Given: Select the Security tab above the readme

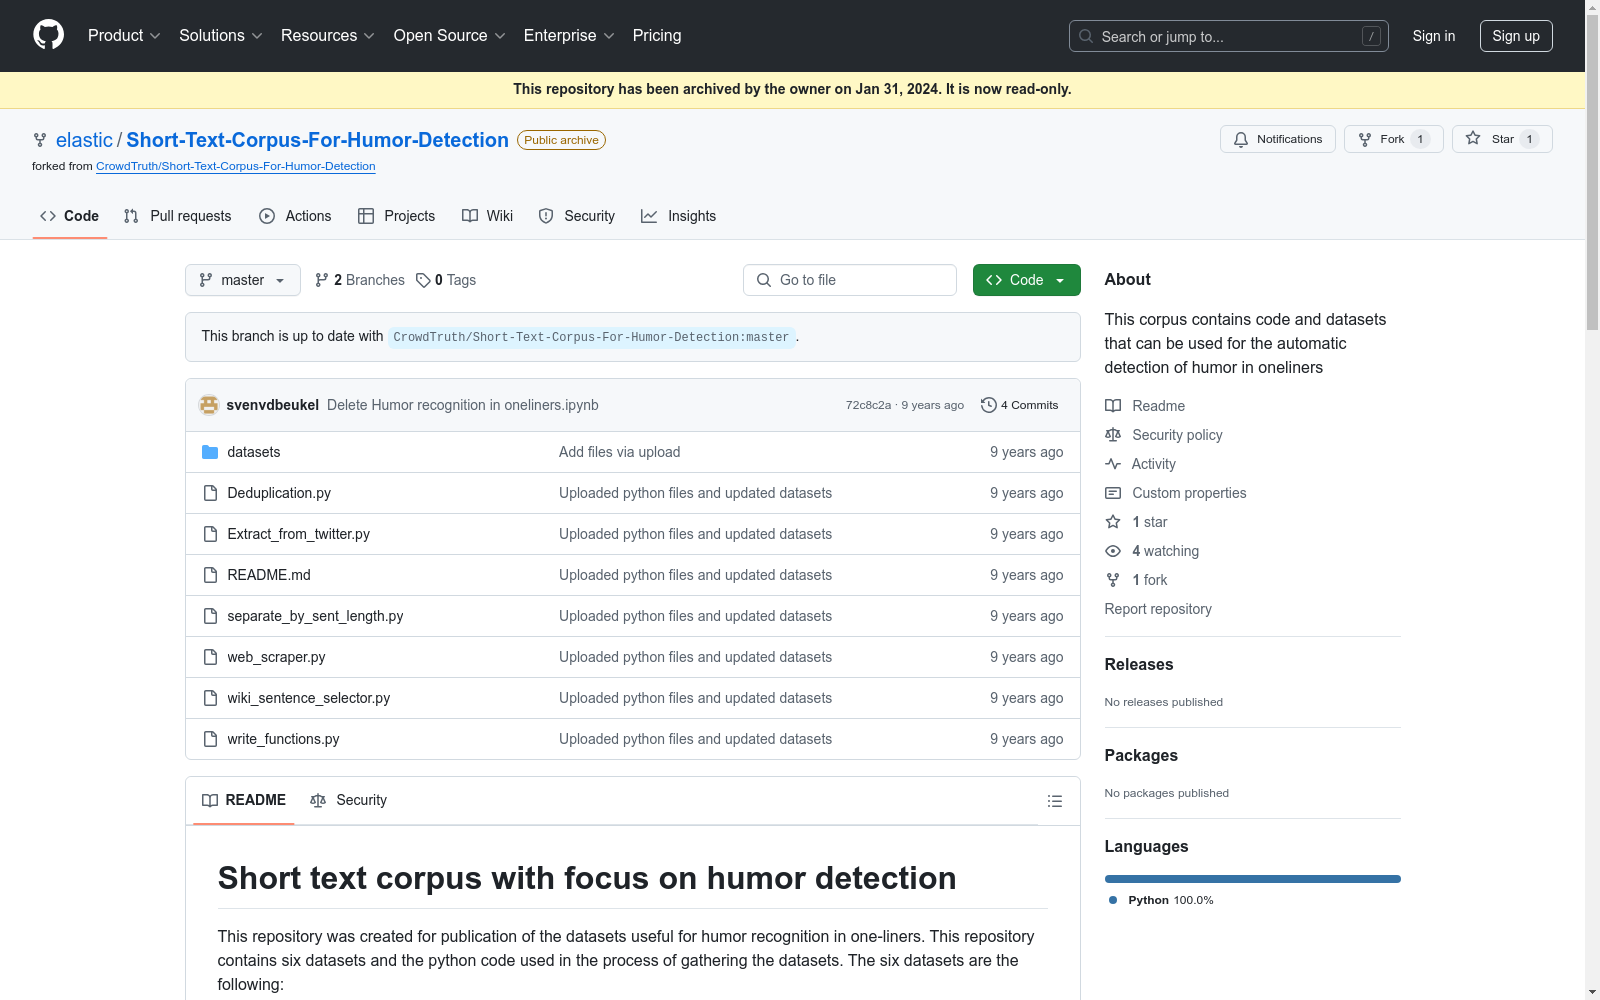Looking at the screenshot, I should coord(349,800).
